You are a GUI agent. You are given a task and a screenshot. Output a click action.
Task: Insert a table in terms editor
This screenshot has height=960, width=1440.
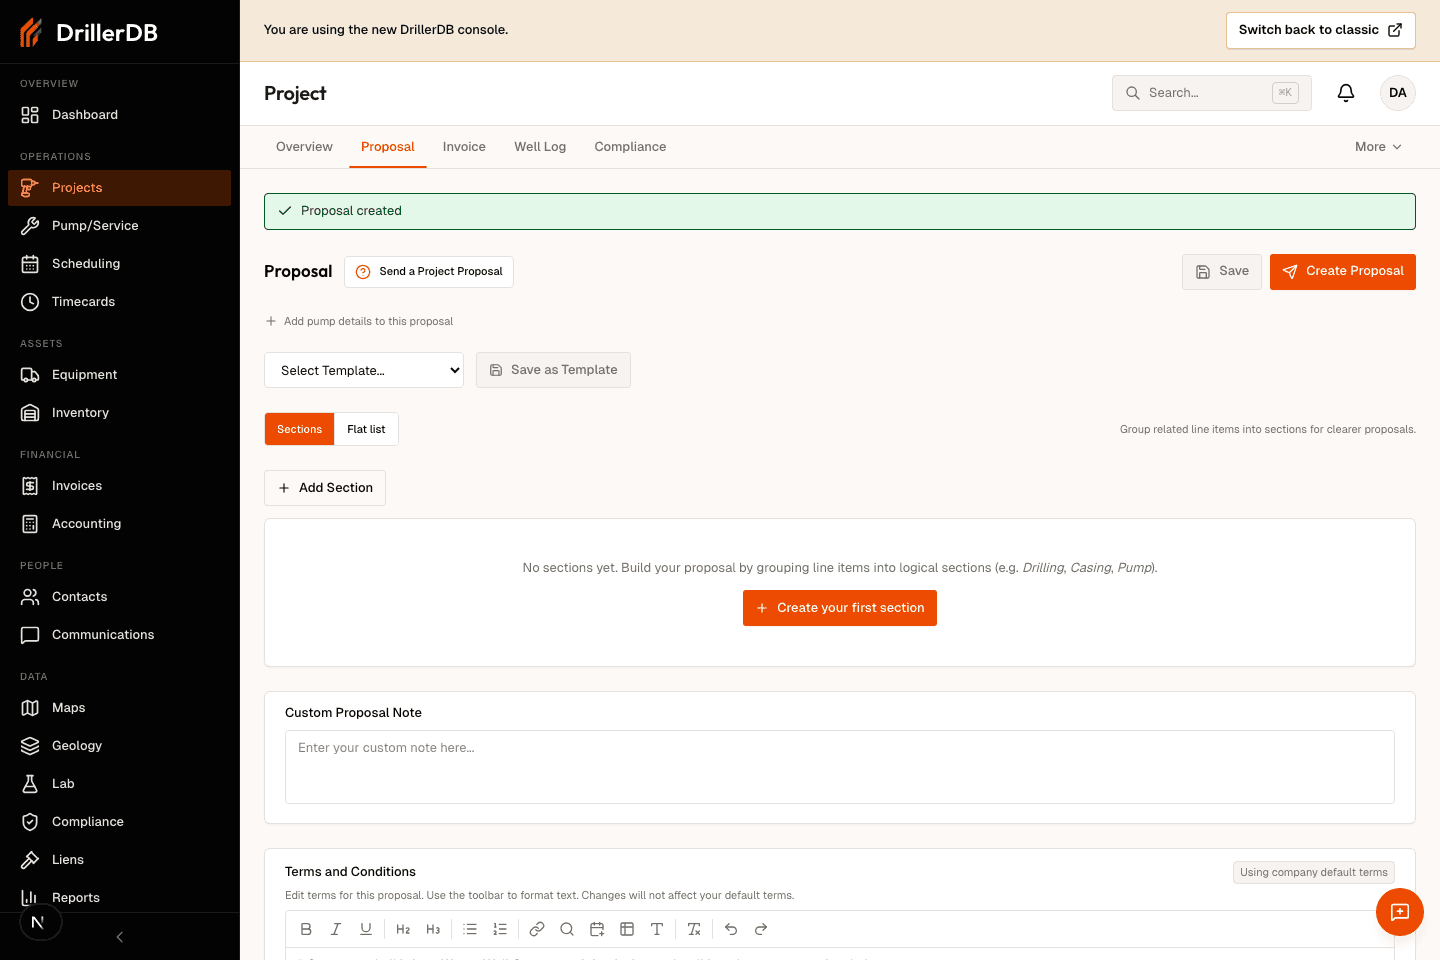627,929
